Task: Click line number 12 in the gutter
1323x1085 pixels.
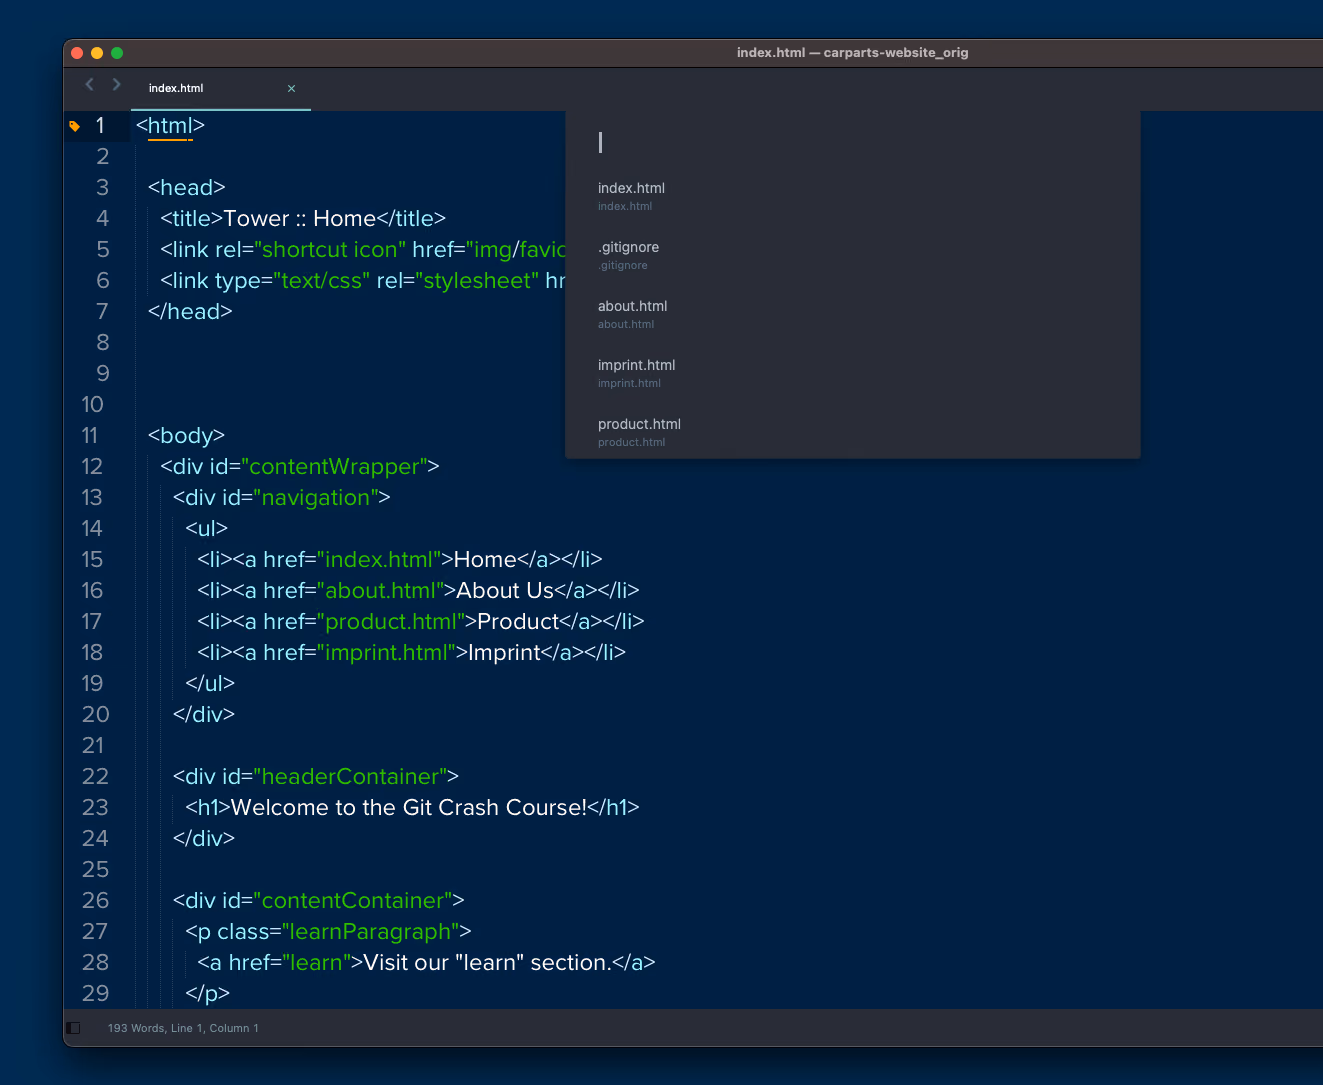Action: click(x=92, y=467)
